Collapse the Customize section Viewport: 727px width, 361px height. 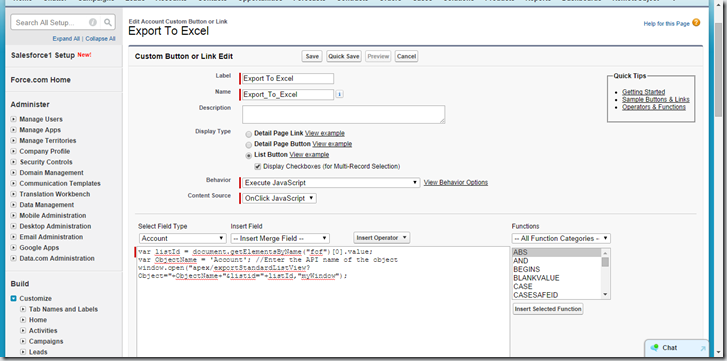click(x=13, y=298)
